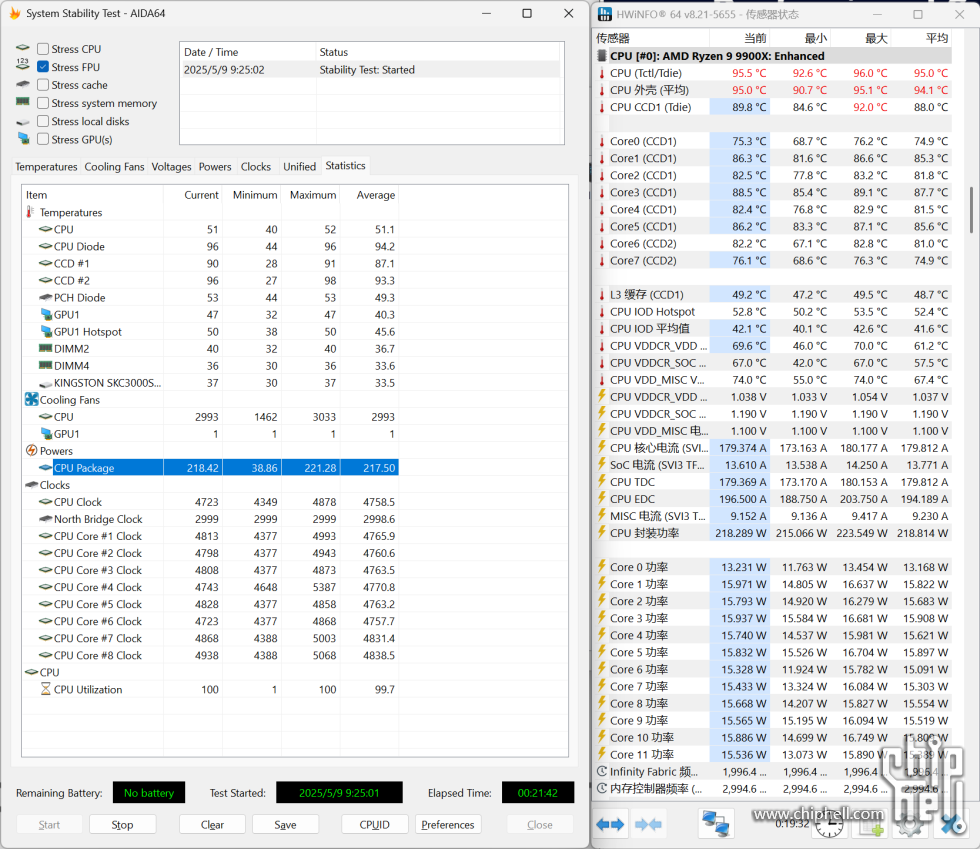Viewport: 980px width, 849px height.
Task: Select the CCD #2 temperature row
Action: pos(210,280)
